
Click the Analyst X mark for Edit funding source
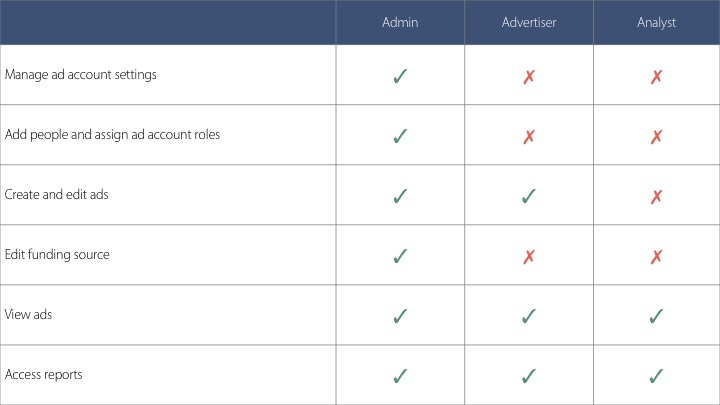pos(656,257)
